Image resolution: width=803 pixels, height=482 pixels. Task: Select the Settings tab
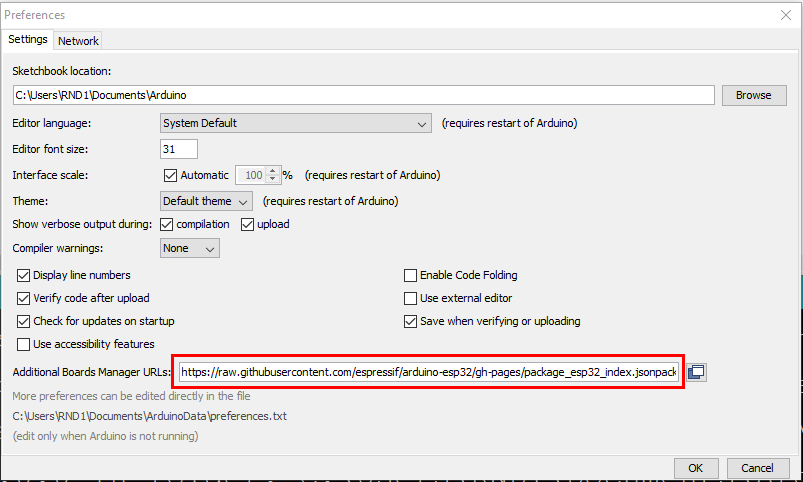click(x=28, y=40)
